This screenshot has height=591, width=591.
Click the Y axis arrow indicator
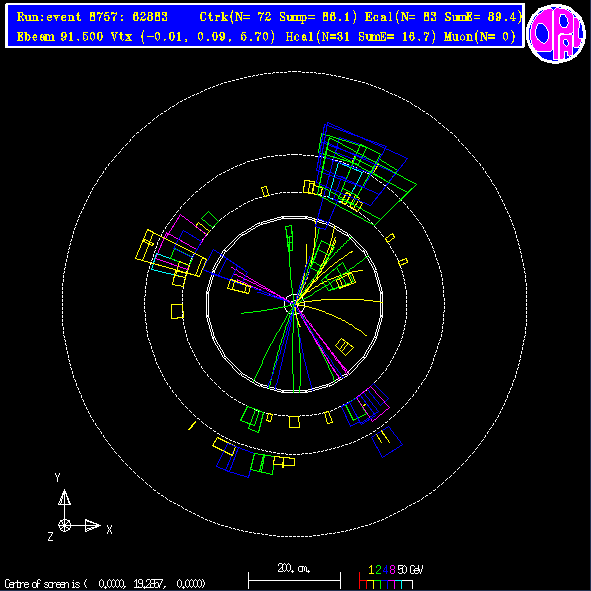(x=64, y=498)
